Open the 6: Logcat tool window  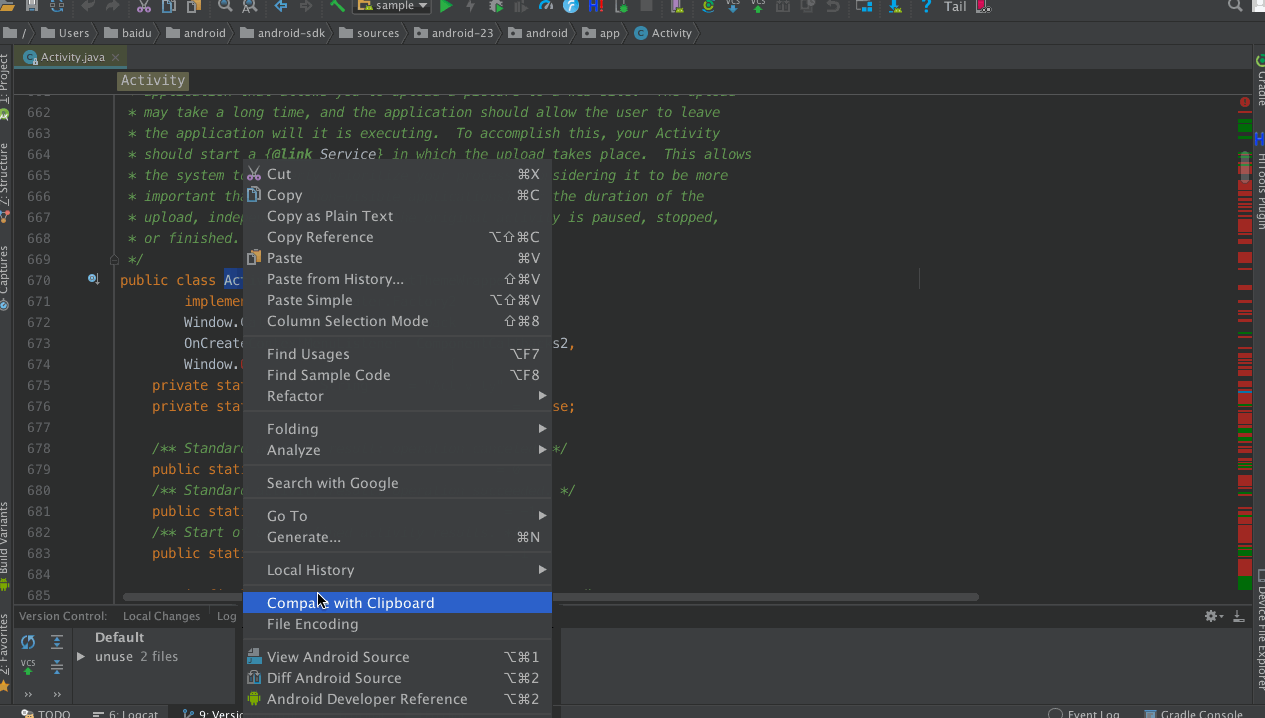(x=125, y=713)
